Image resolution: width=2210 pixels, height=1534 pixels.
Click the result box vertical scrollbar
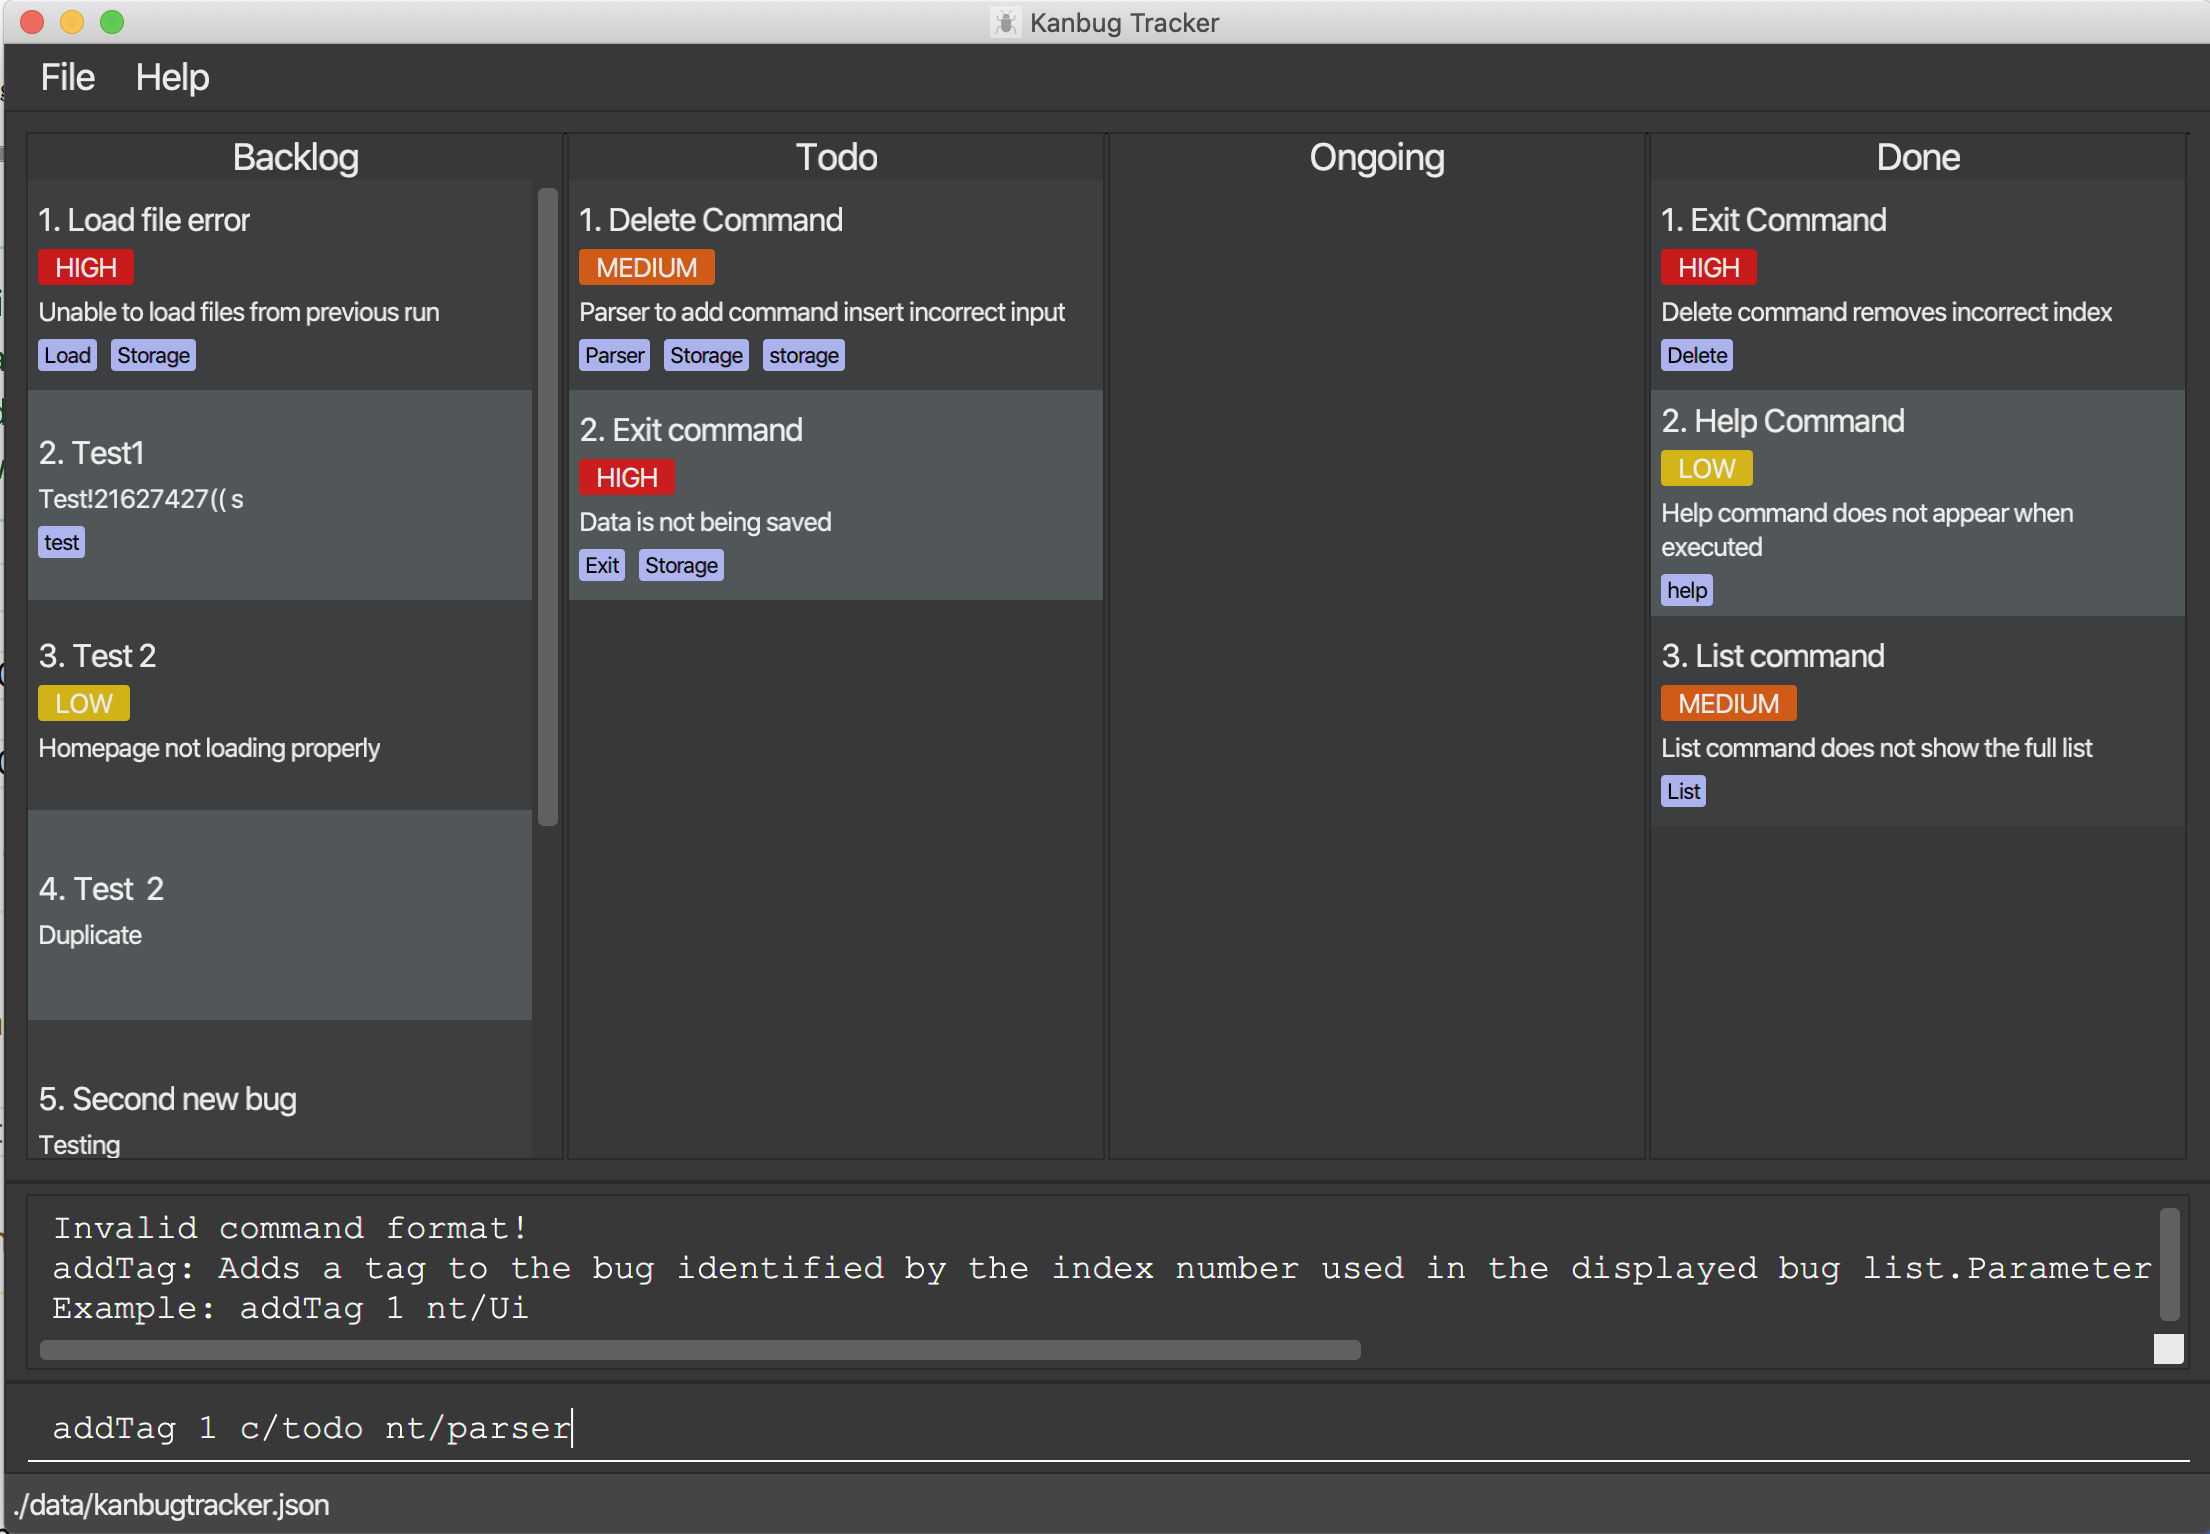2169,1265
